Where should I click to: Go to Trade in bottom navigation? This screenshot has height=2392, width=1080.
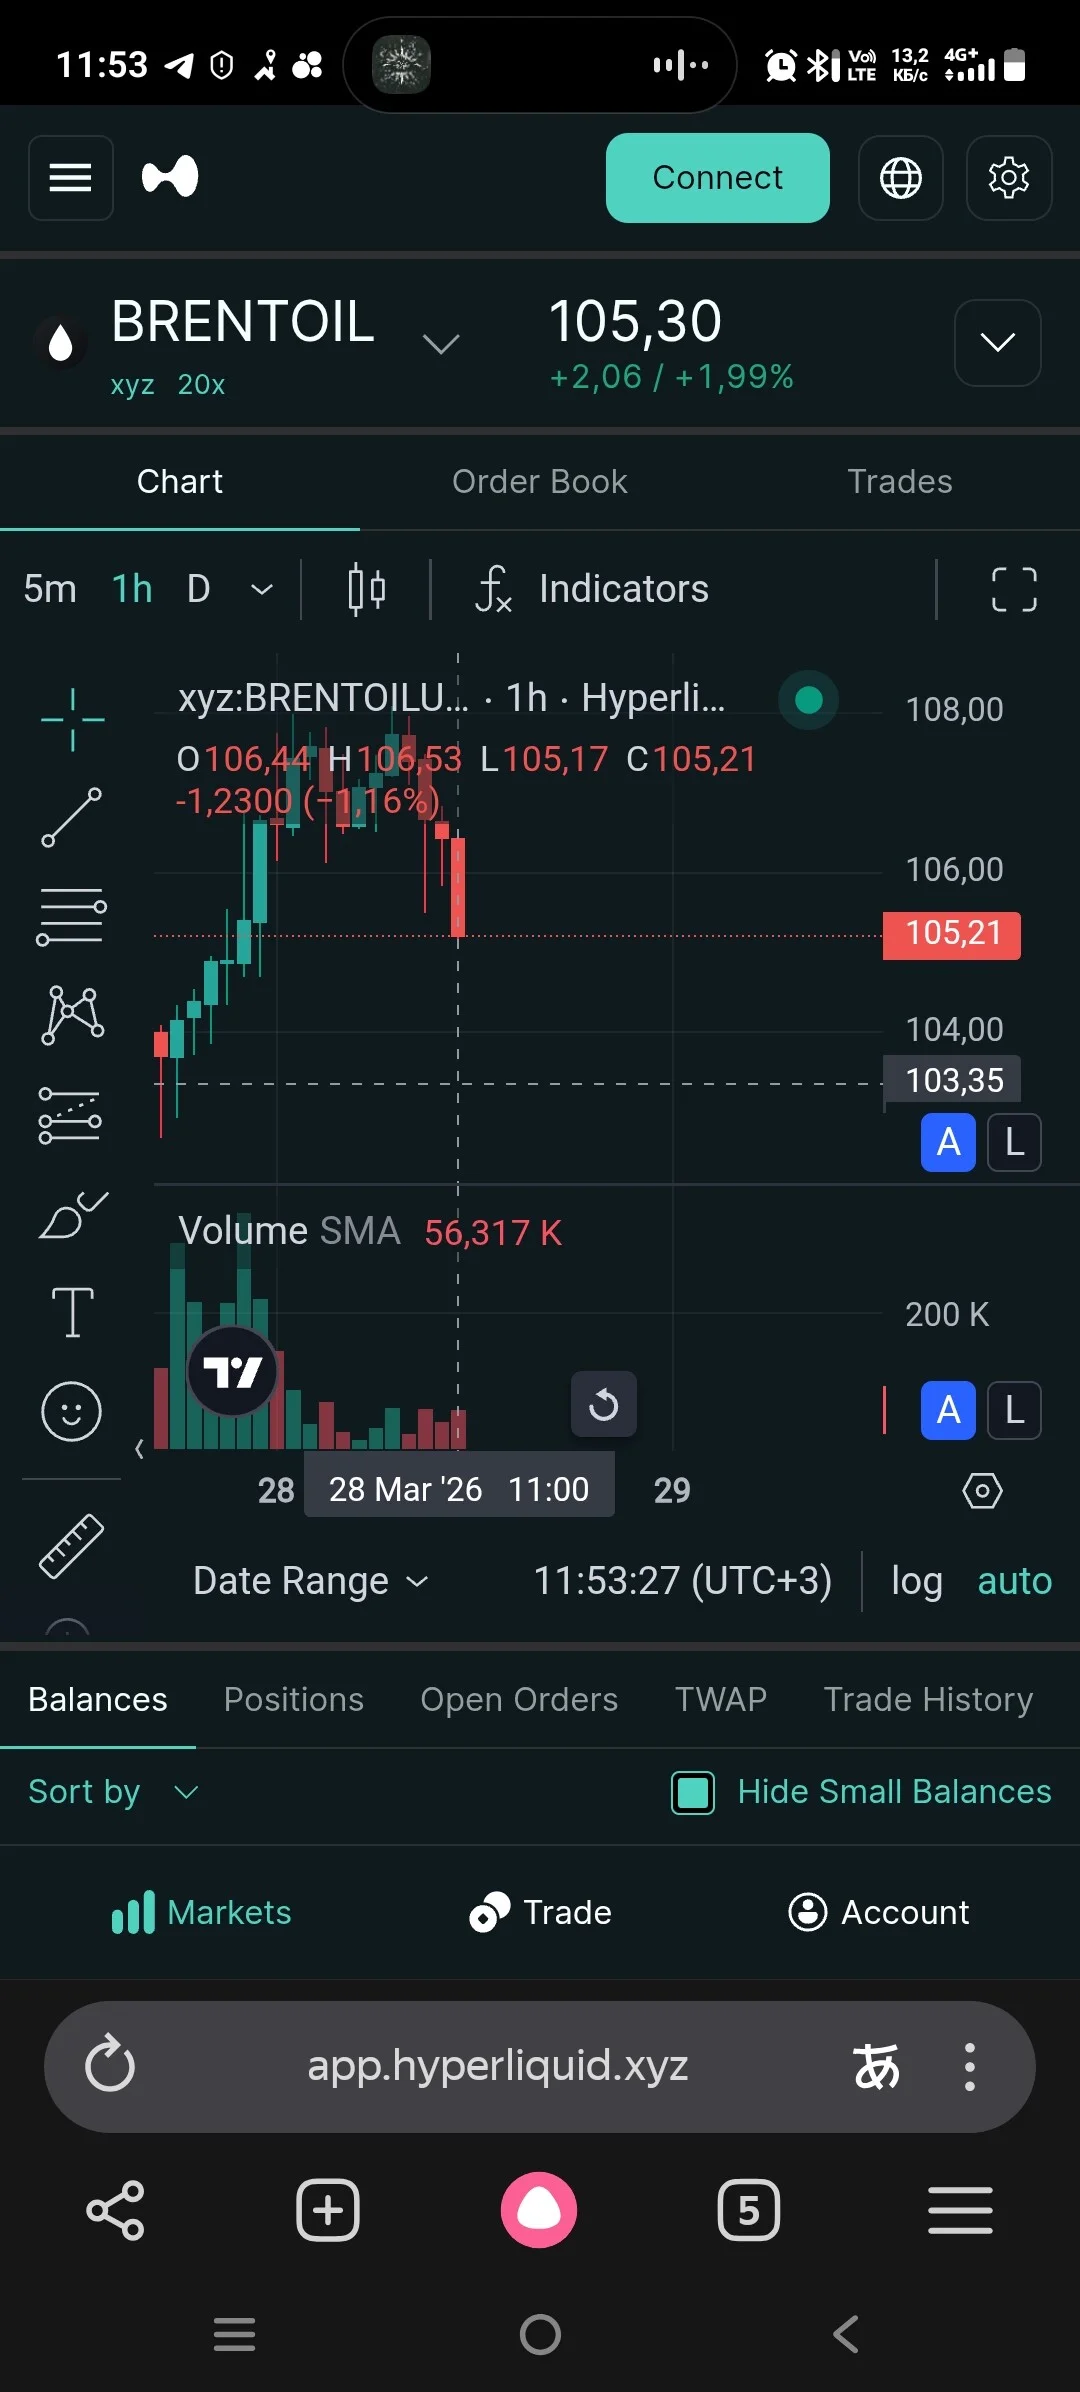[x=540, y=1912]
